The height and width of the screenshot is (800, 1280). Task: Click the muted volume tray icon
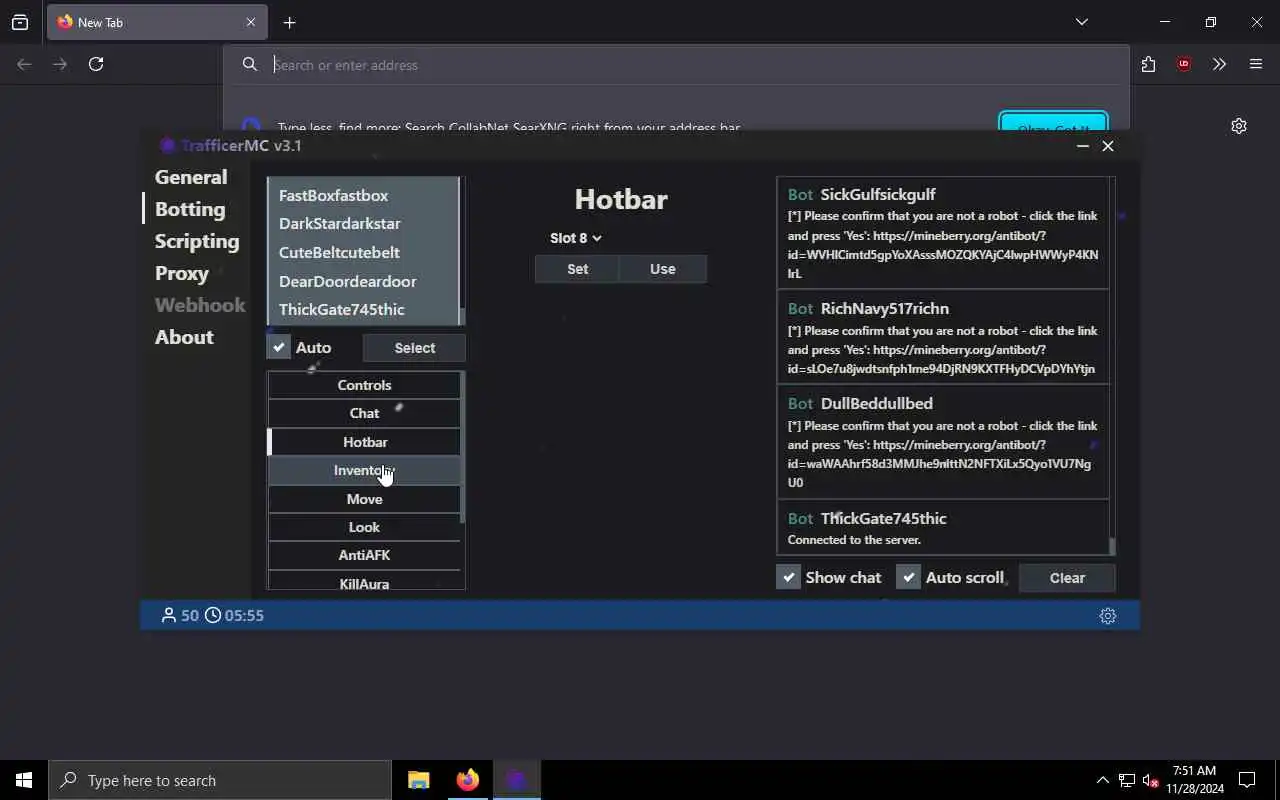pyautogui.click(x=1151, y=780)
